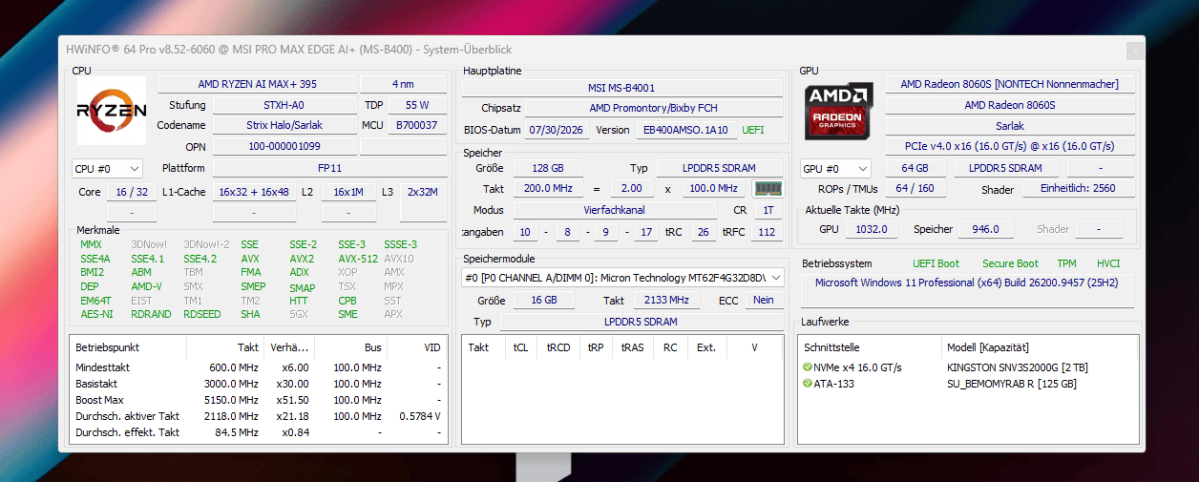Click the HVCI label

1108,263
